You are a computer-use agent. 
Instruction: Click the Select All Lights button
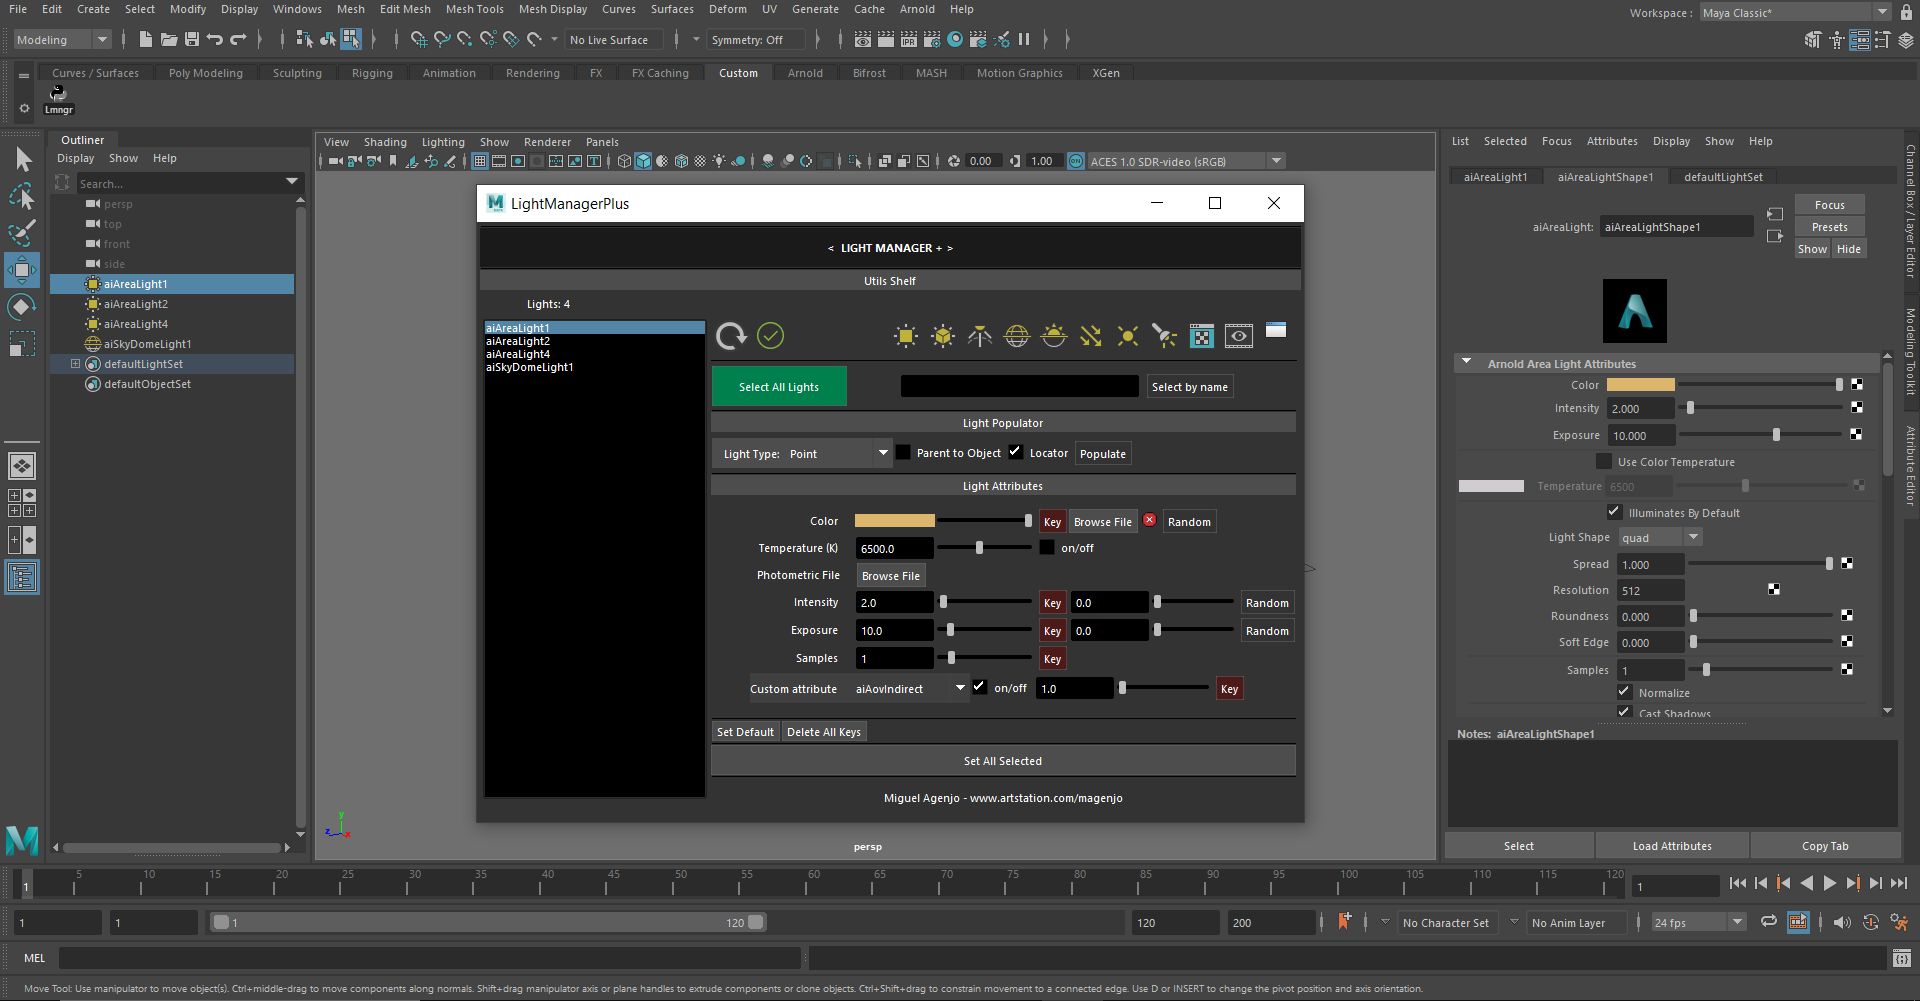coord(778,386)
